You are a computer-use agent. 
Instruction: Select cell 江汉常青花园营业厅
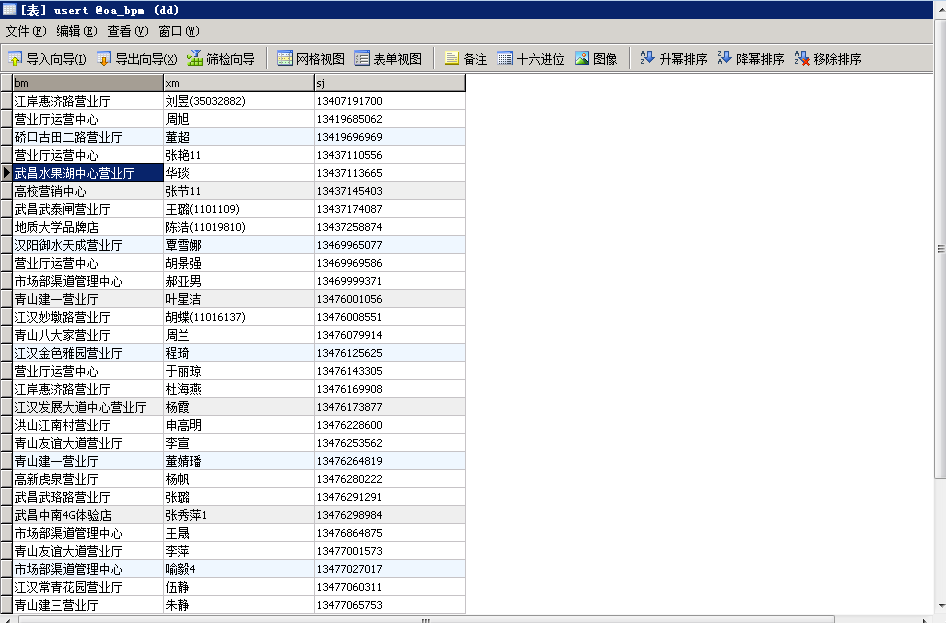[x=88, y=587]
